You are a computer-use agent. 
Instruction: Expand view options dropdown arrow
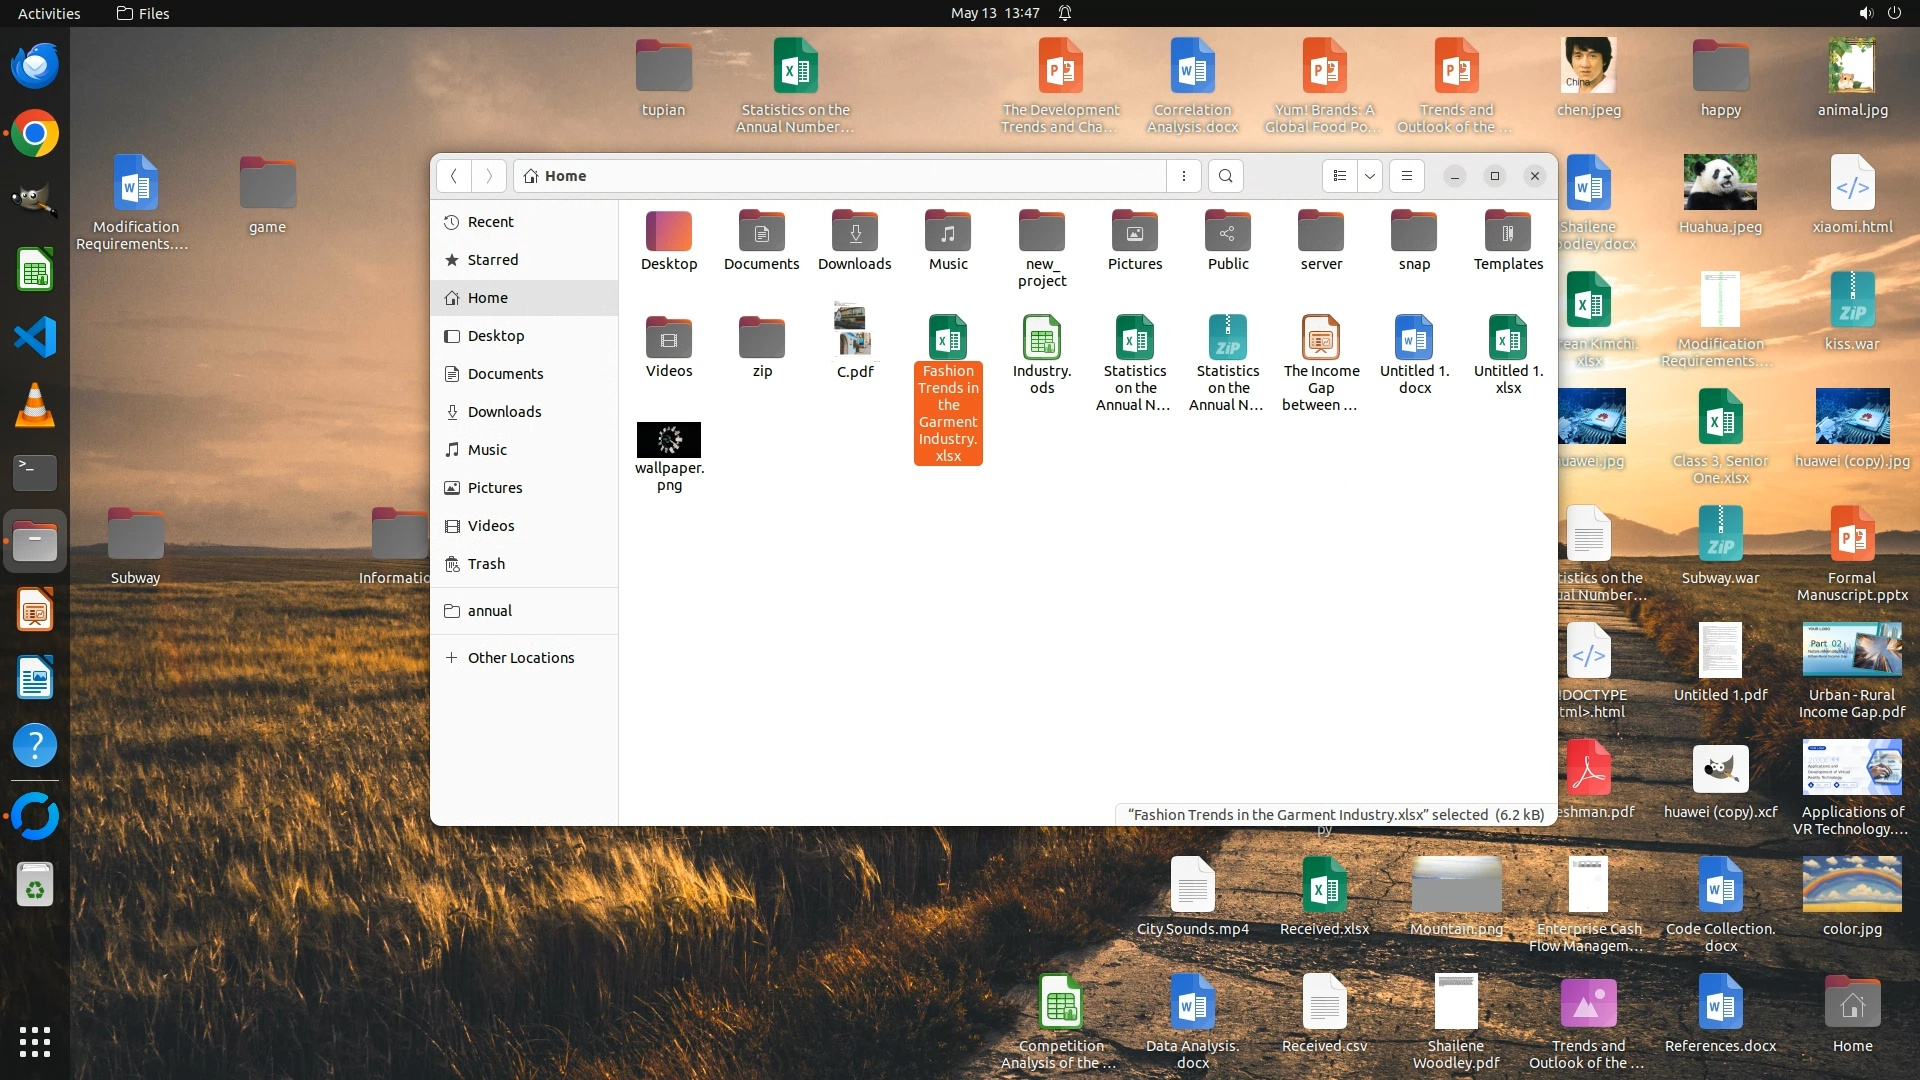point(1370,176)
